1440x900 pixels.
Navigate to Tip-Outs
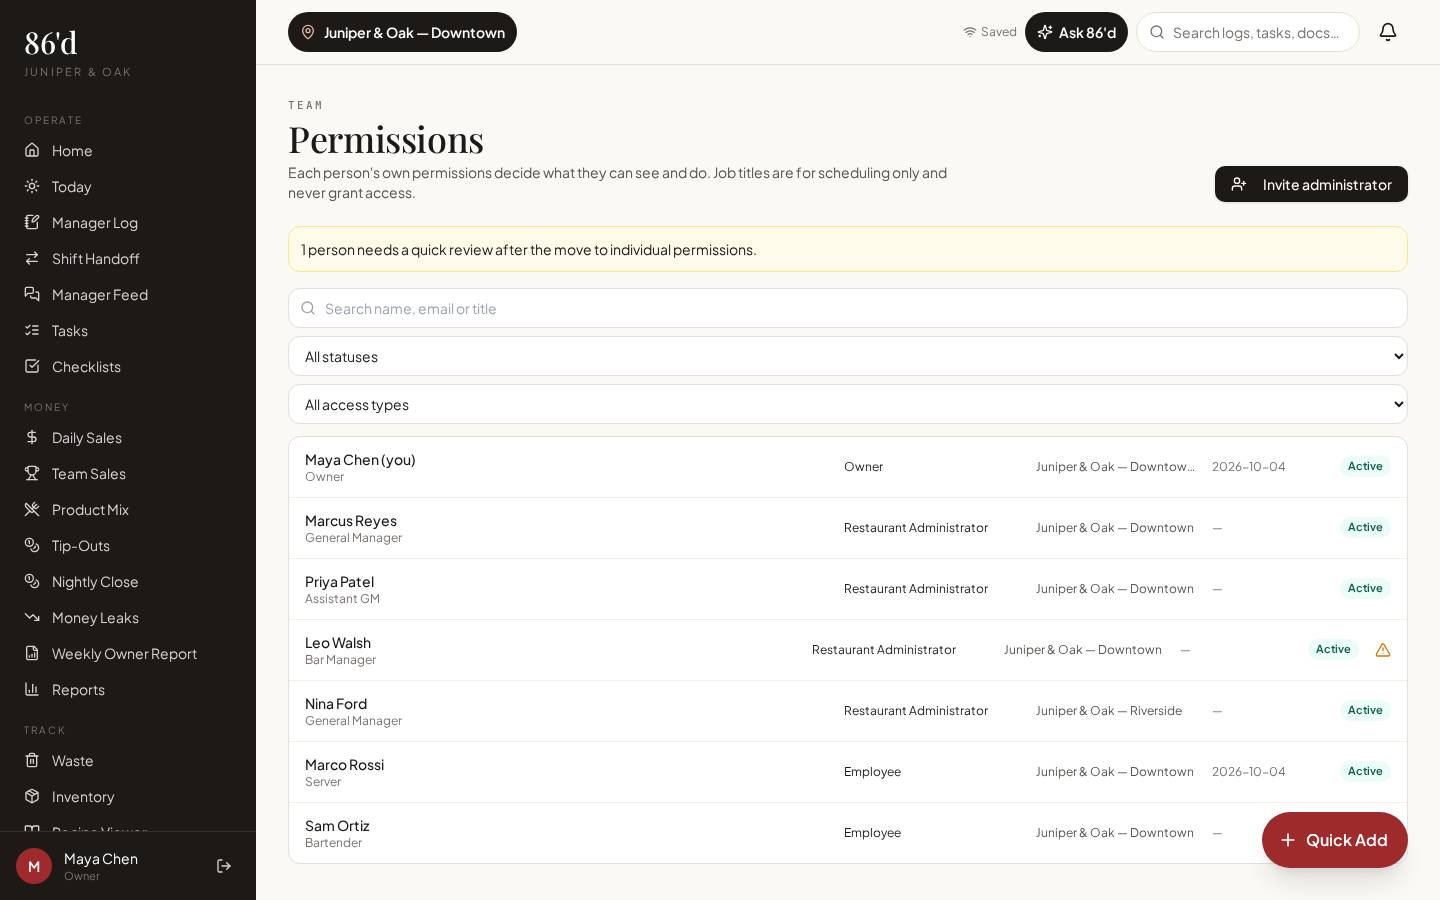128,545
